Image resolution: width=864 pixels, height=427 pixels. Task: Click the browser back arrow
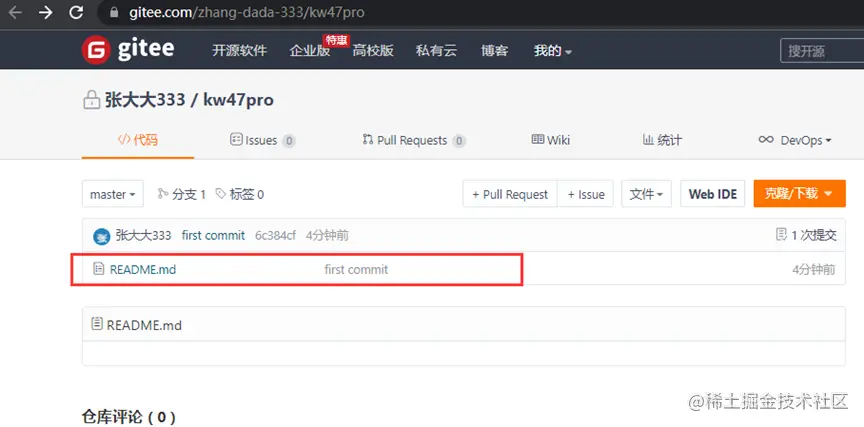pyautogui.click(x=15, y=12)
